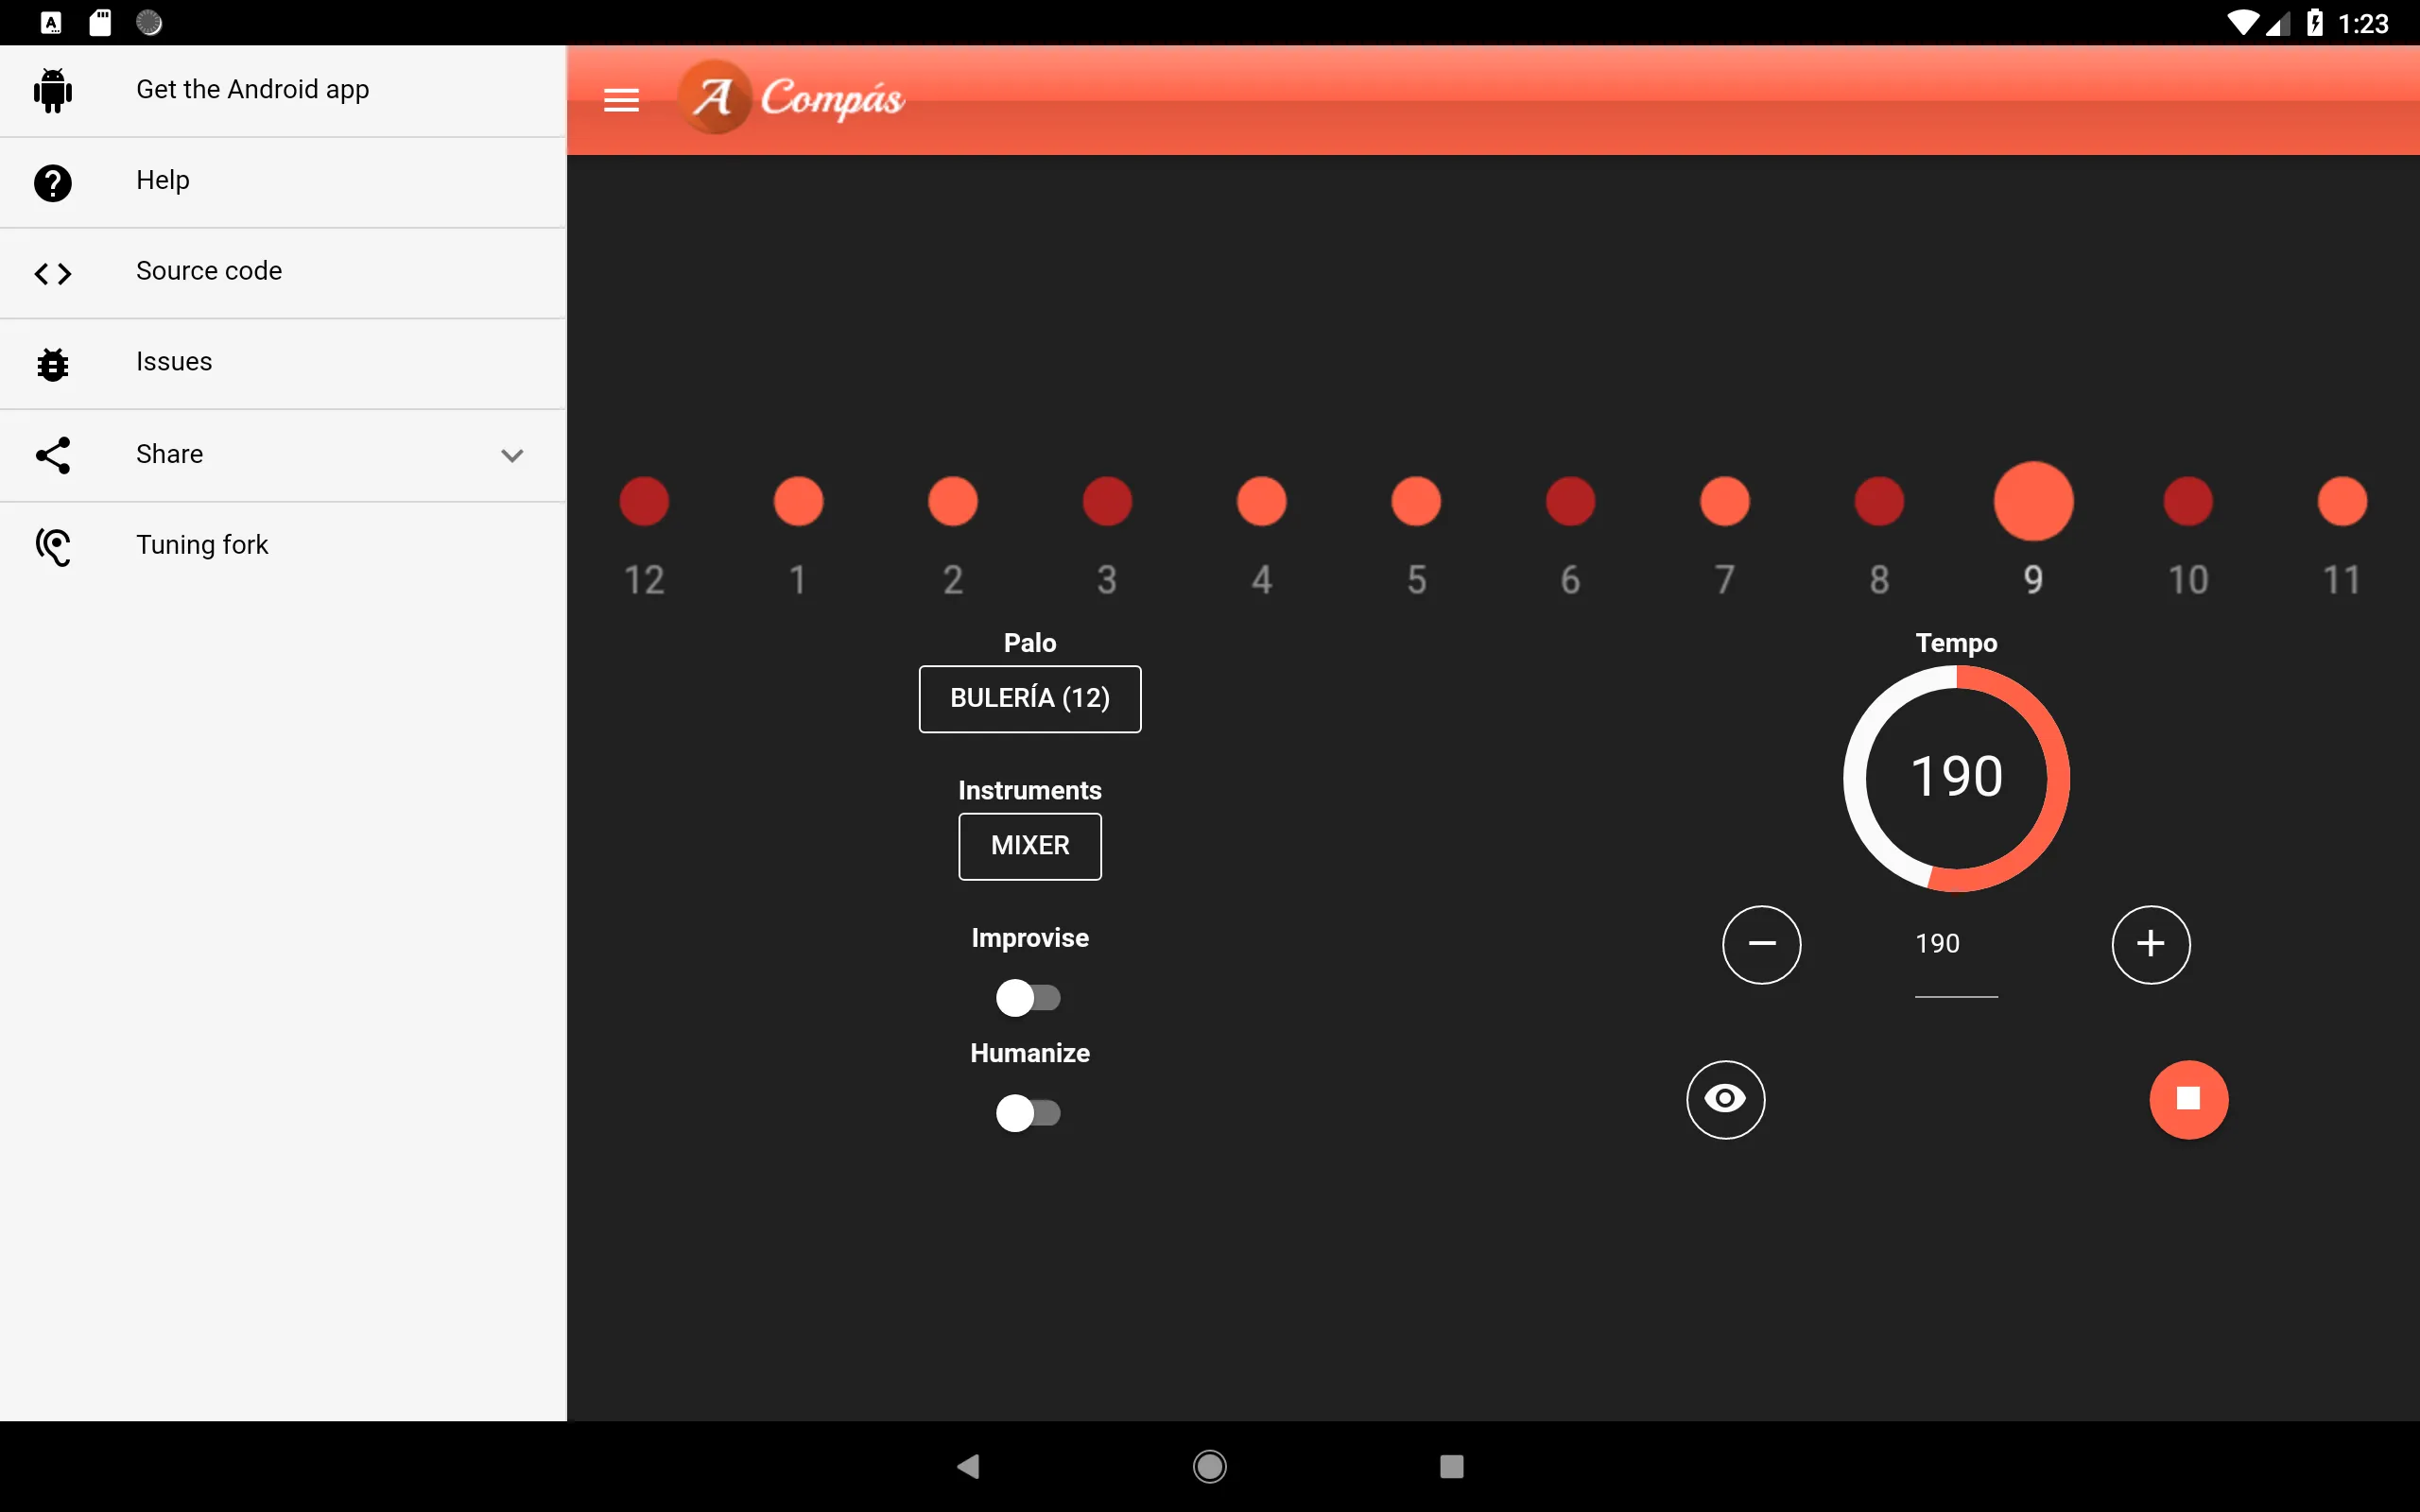Click the increase tempo plus button
Image resolution: width=2420 pixels, height=1512 pixels.
pos(2148,942)
